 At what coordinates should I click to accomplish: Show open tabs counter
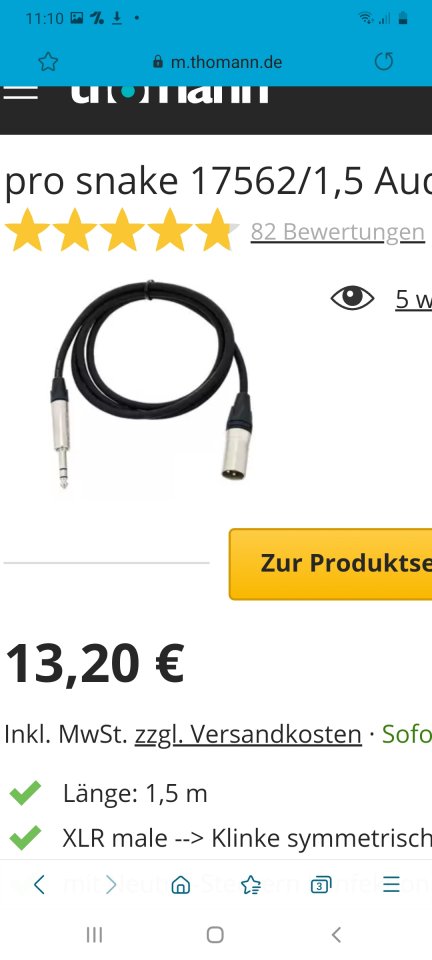pyautogui.click(x=321, y=885)
